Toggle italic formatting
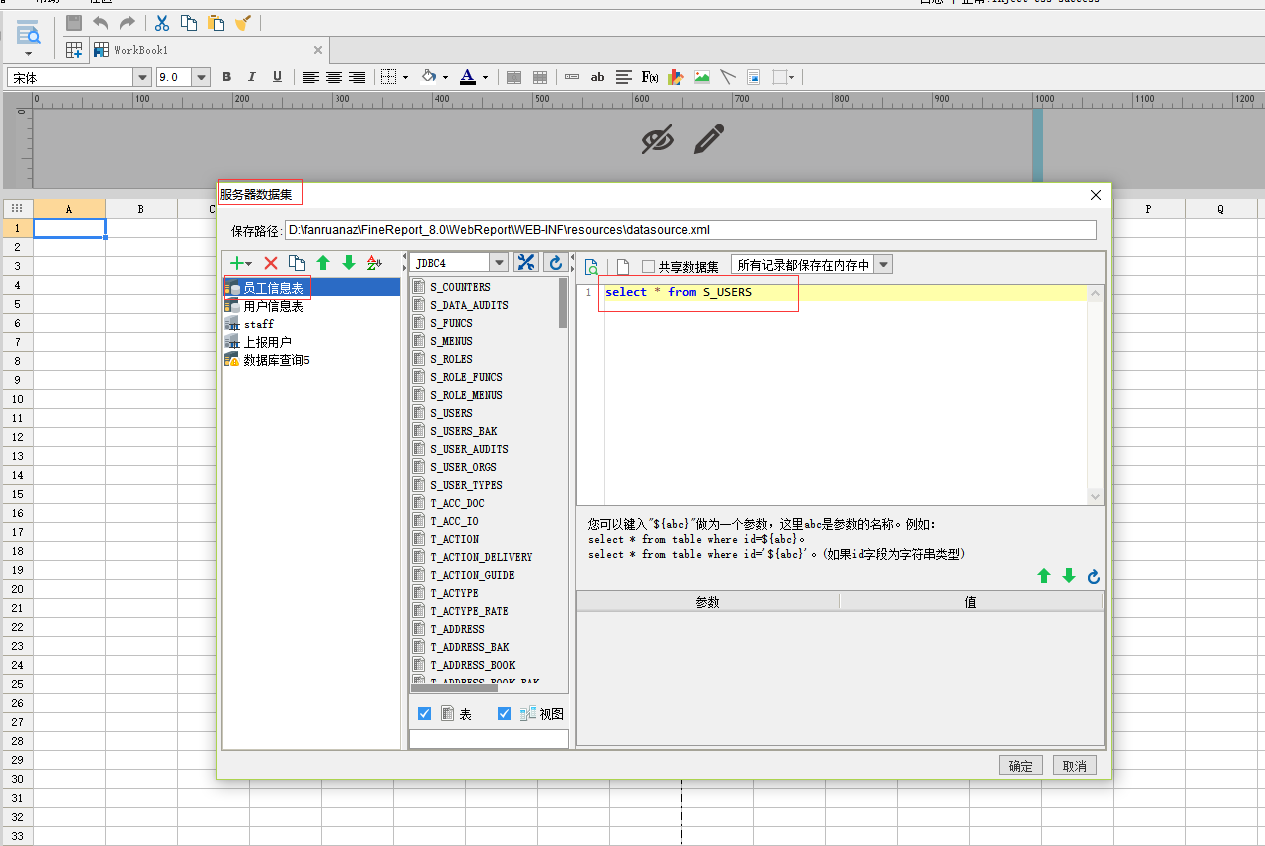Screen dimensions: 1265x846 [x=252, y=77]
